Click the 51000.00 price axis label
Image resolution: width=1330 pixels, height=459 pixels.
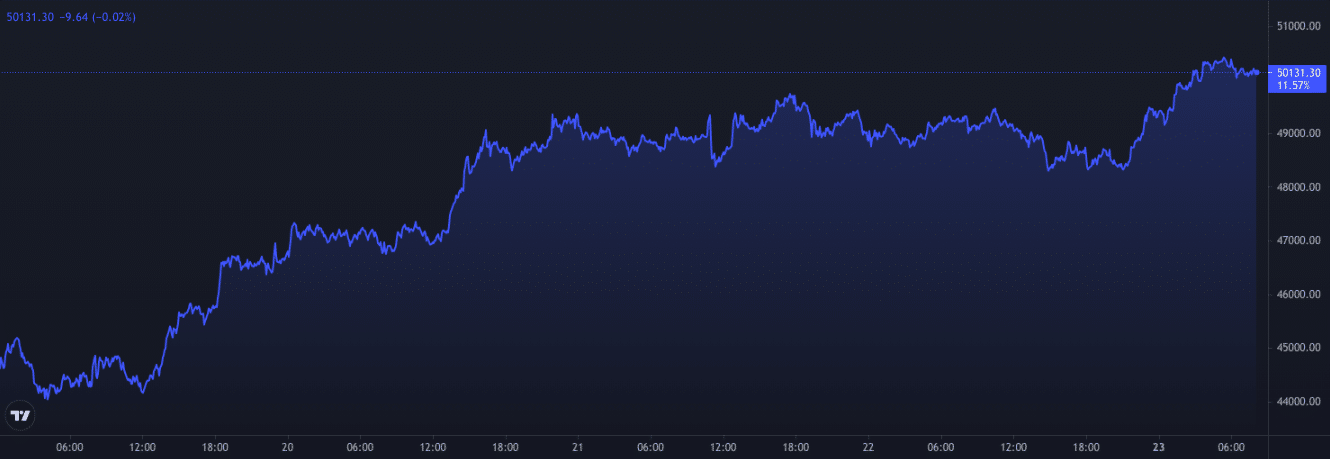pos(1297,26)
